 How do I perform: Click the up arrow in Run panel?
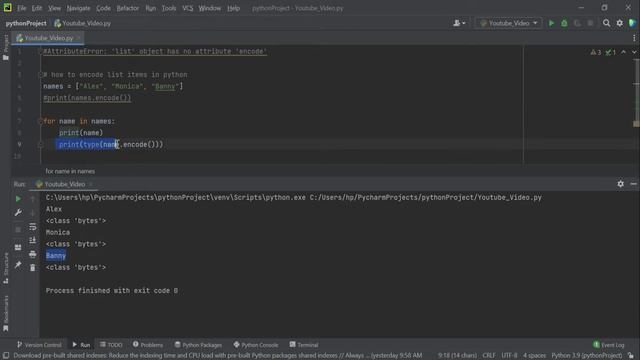tap(33, 199)
